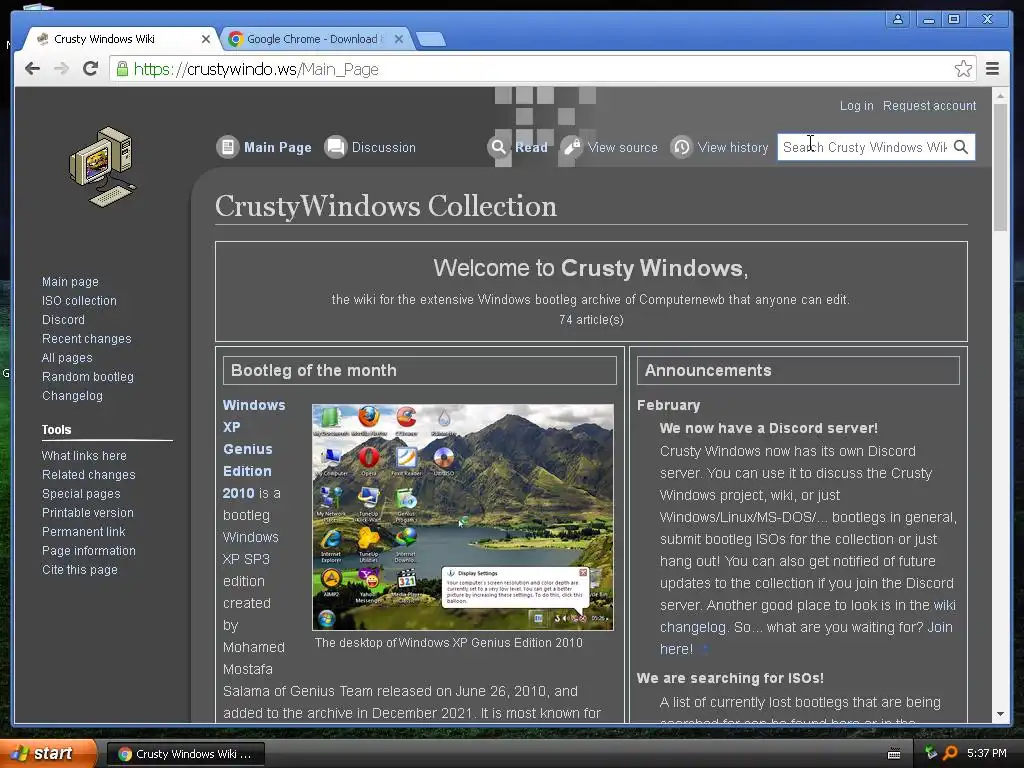Click the 'Bootleg of the month' heading
1024x768 pixels.
[x=313, y=370]
